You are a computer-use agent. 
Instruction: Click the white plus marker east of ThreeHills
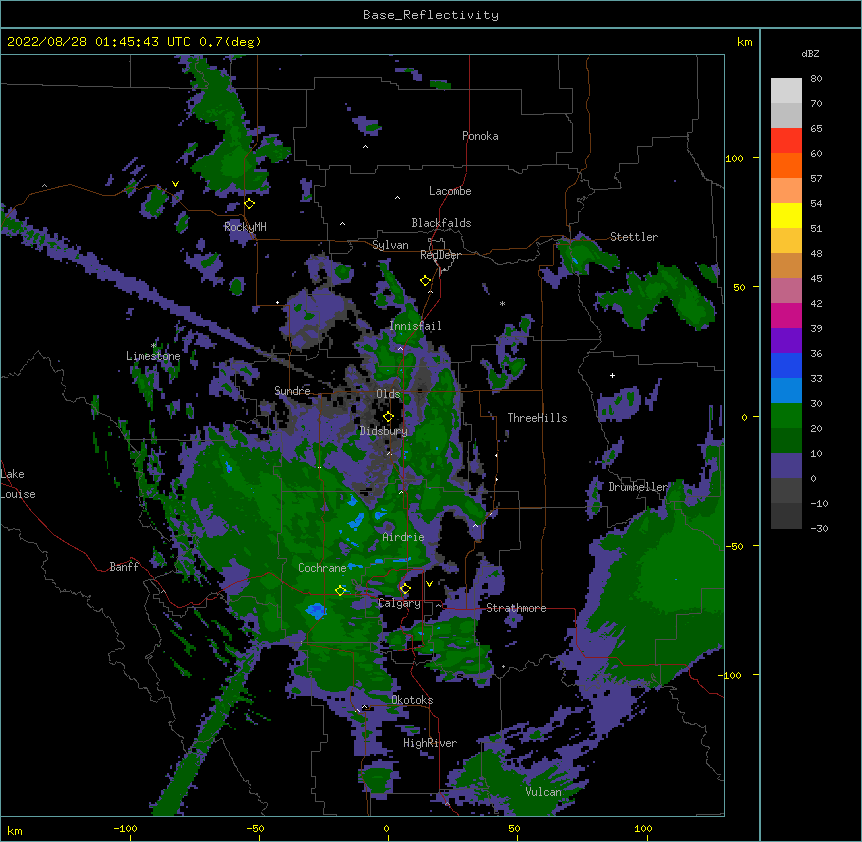pos(612,375)
